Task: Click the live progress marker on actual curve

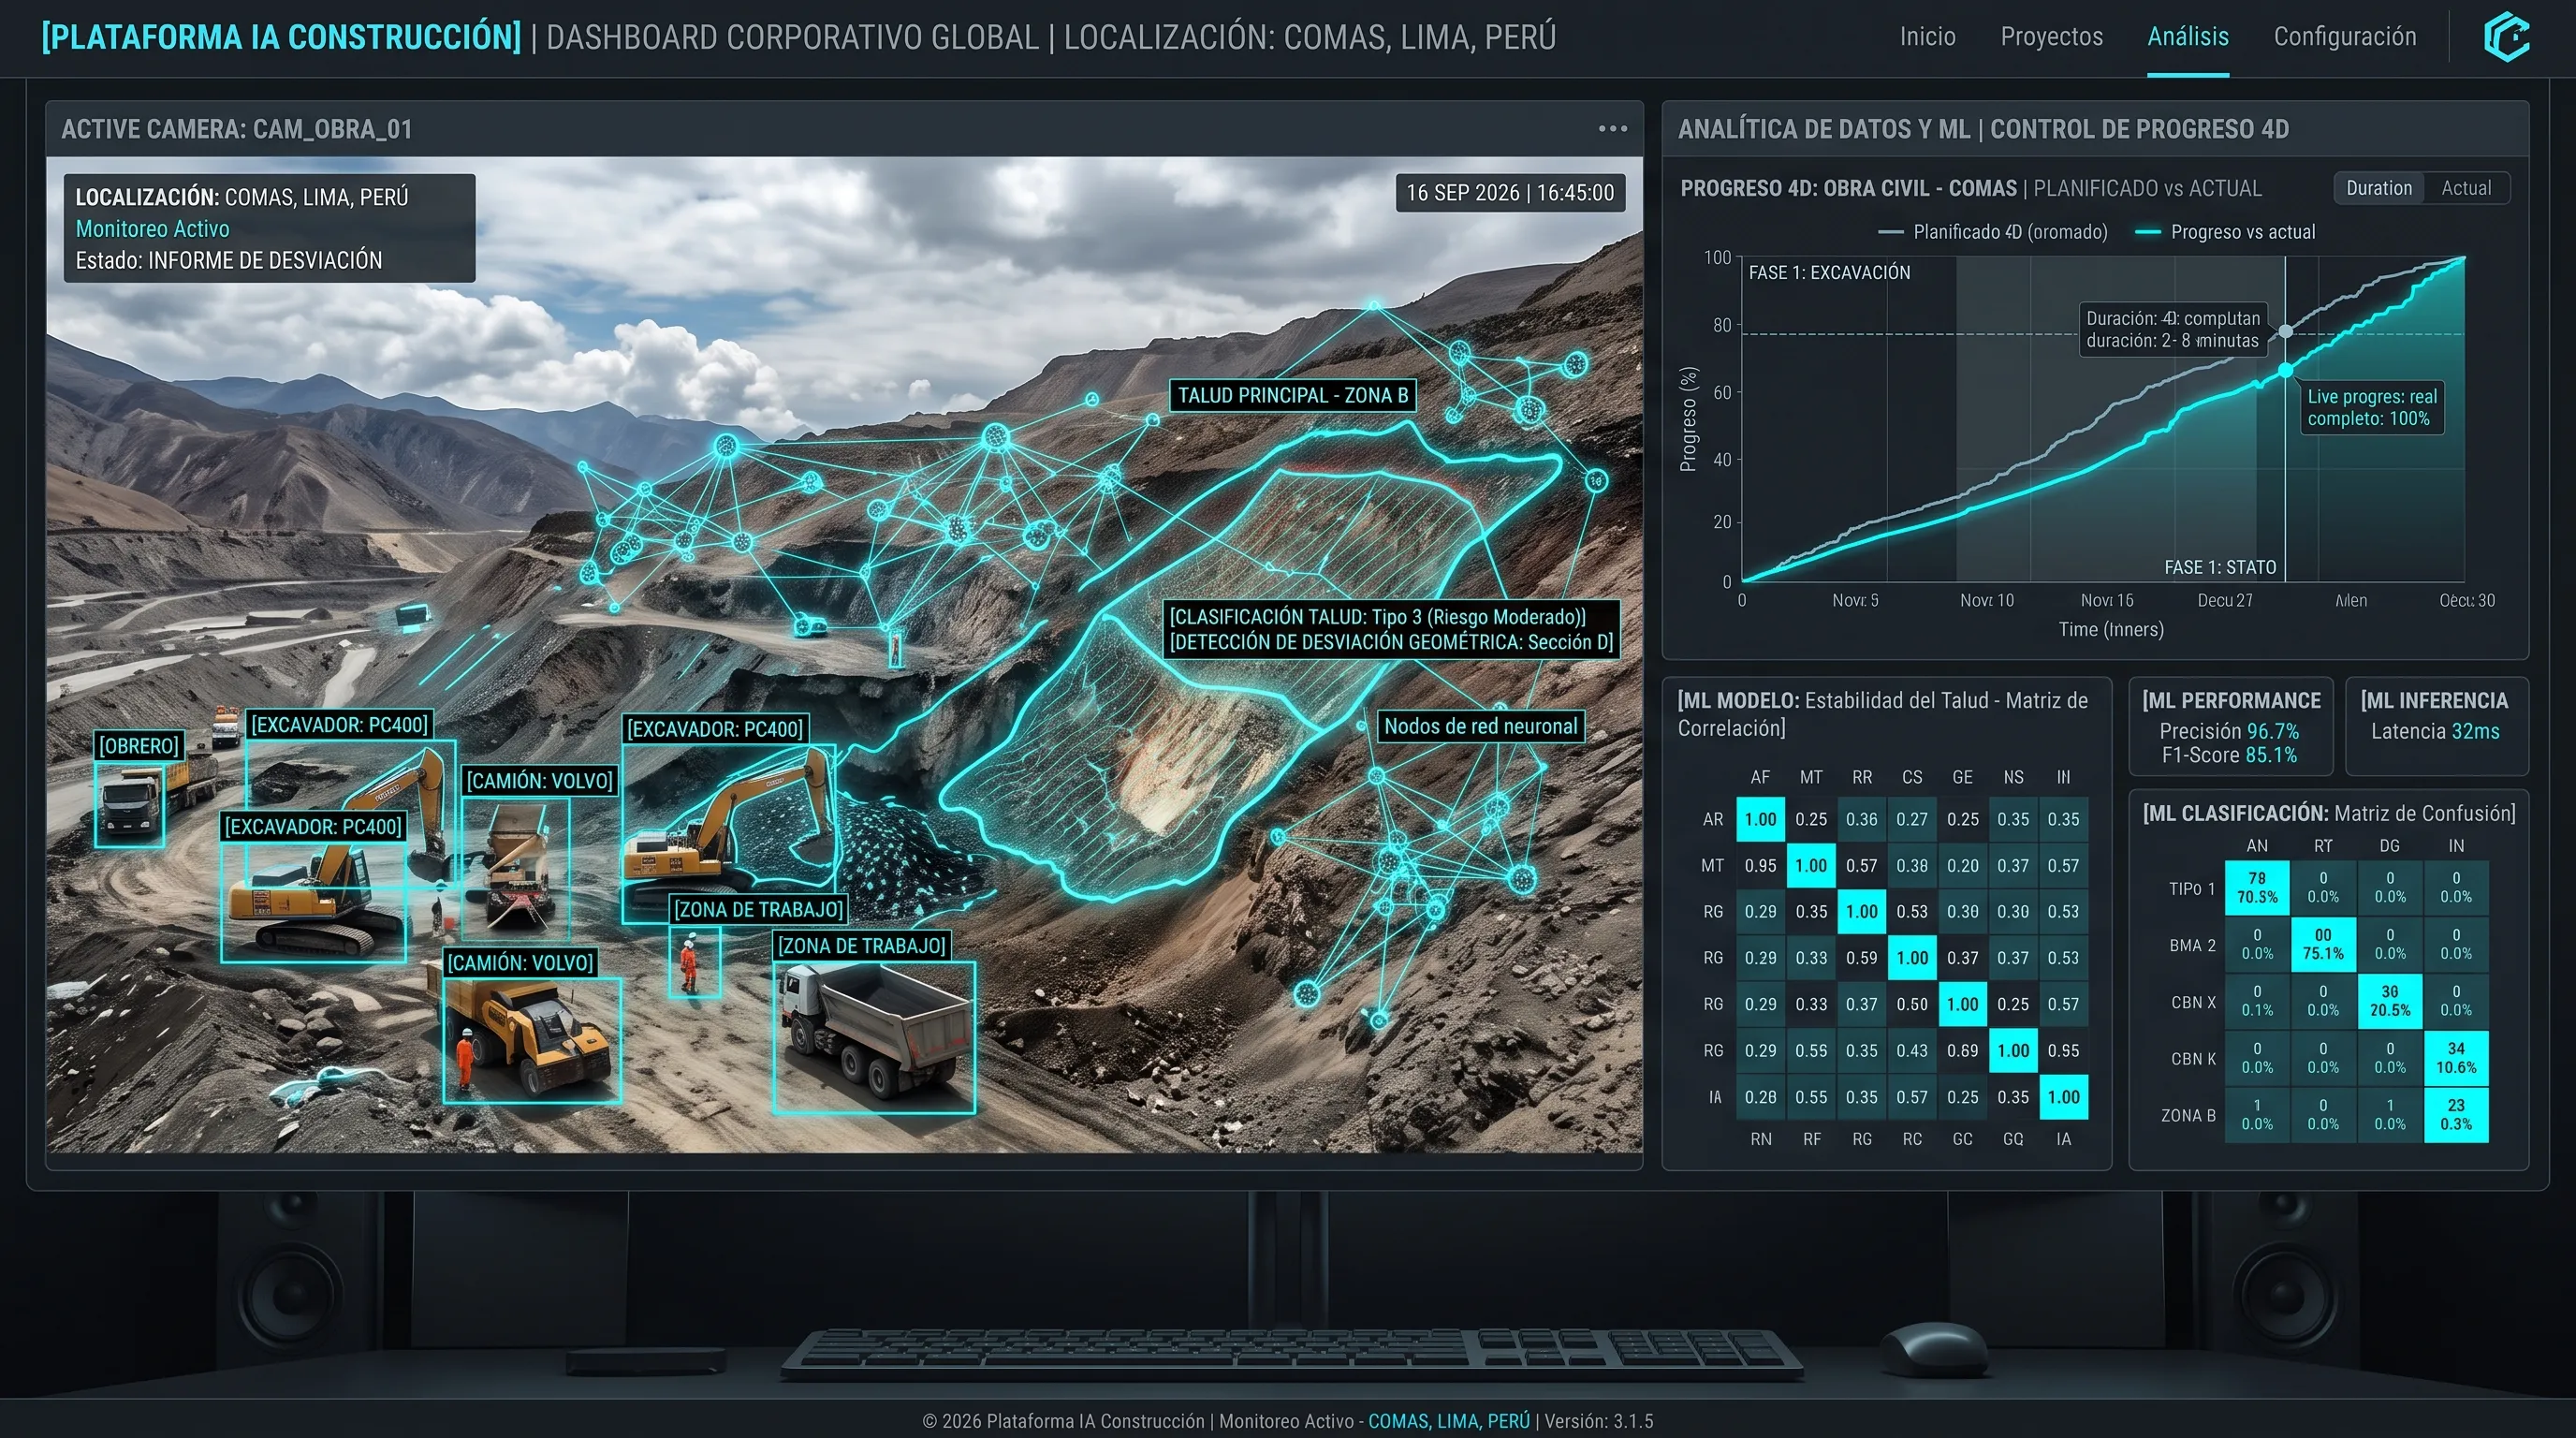Action: pos(2285,370)
